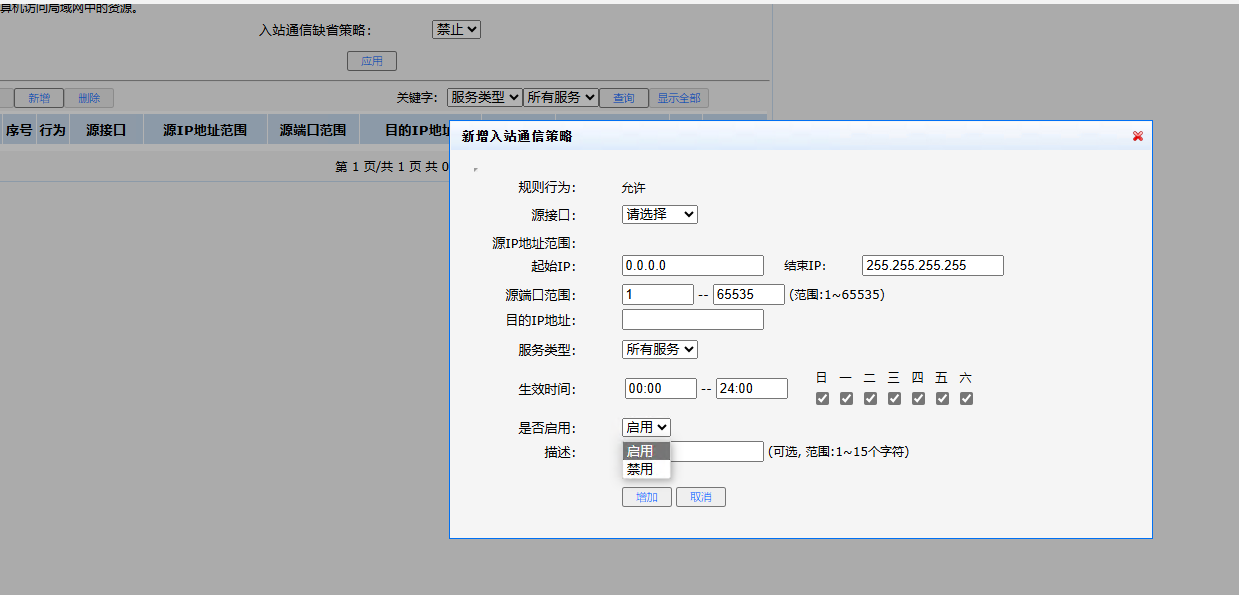Open the 源接口 请选择 dropdown

click(660, 214)
